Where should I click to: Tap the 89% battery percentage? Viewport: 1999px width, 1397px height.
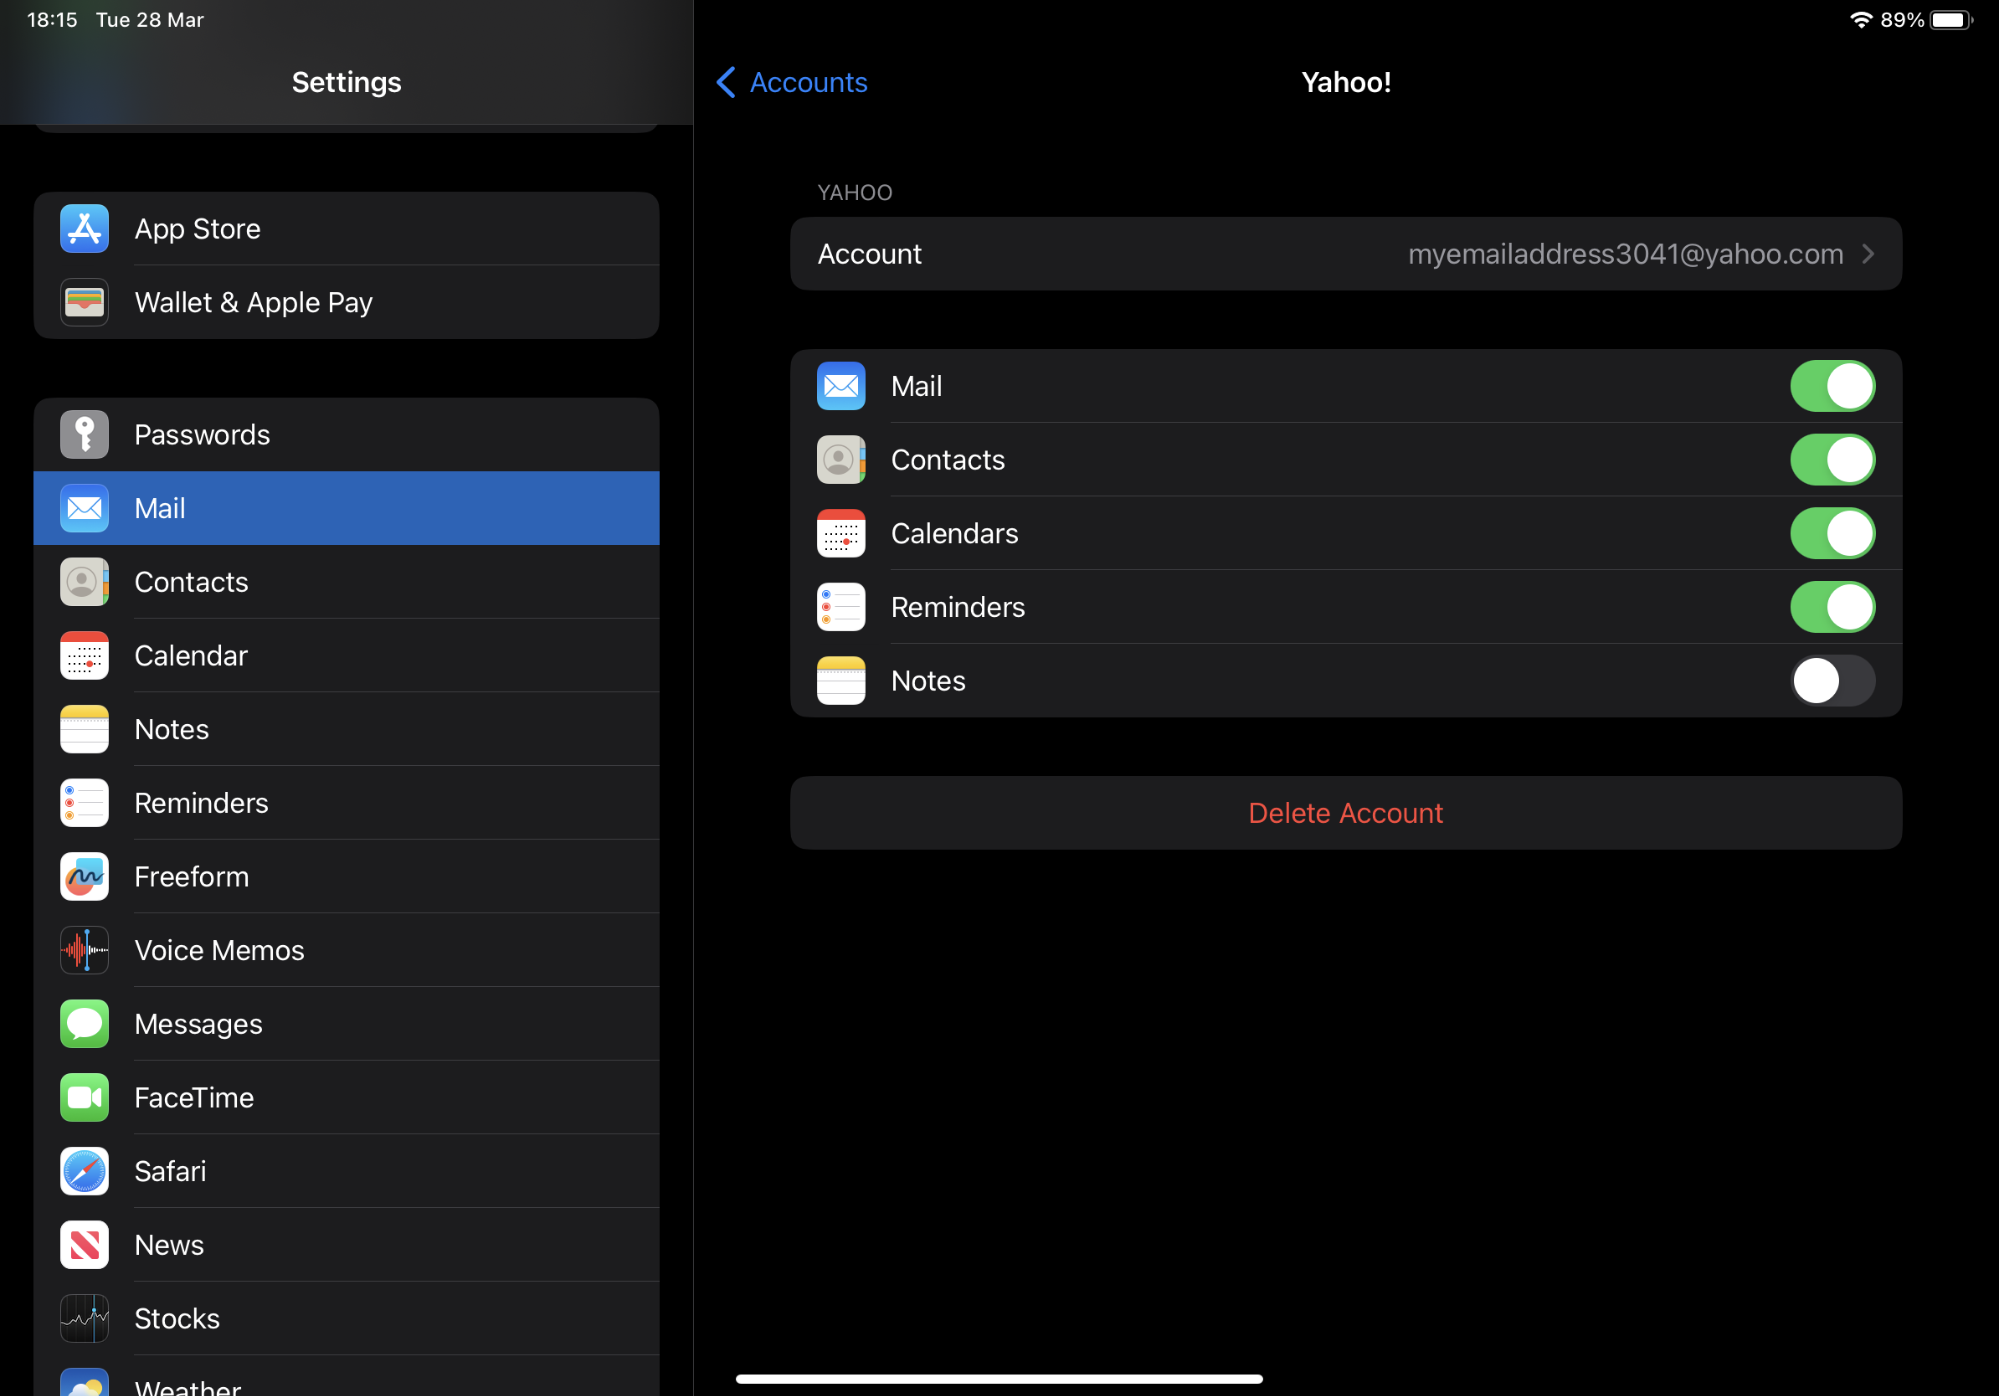pyautogui.click(x=1902, y=20)
